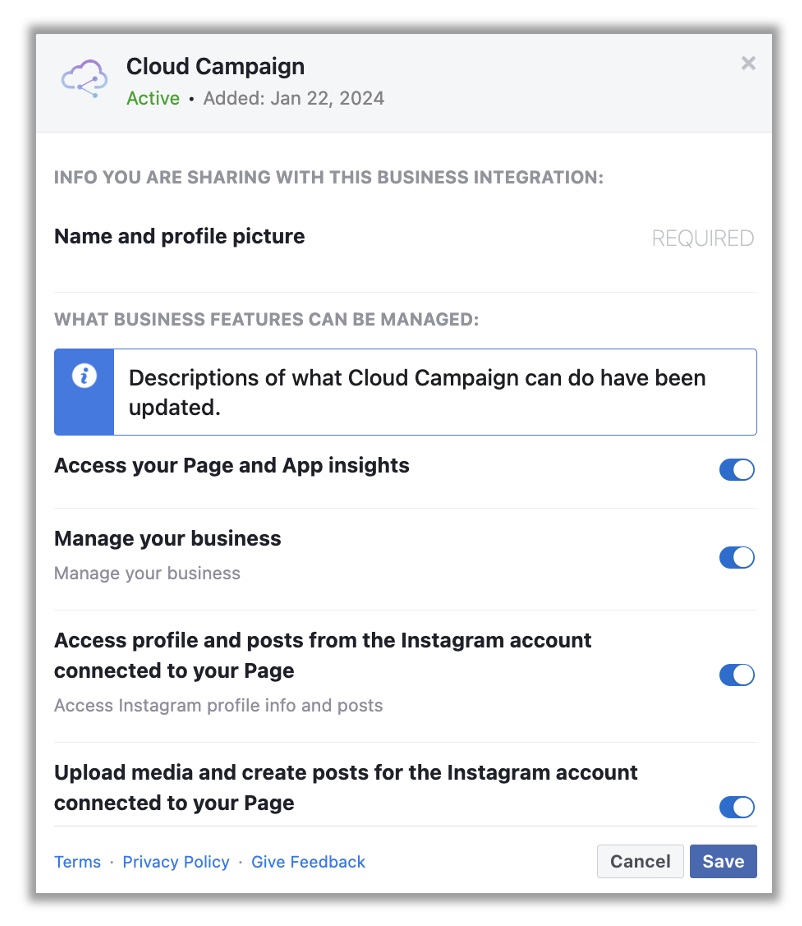Click the green Active status label

(153, 98)
